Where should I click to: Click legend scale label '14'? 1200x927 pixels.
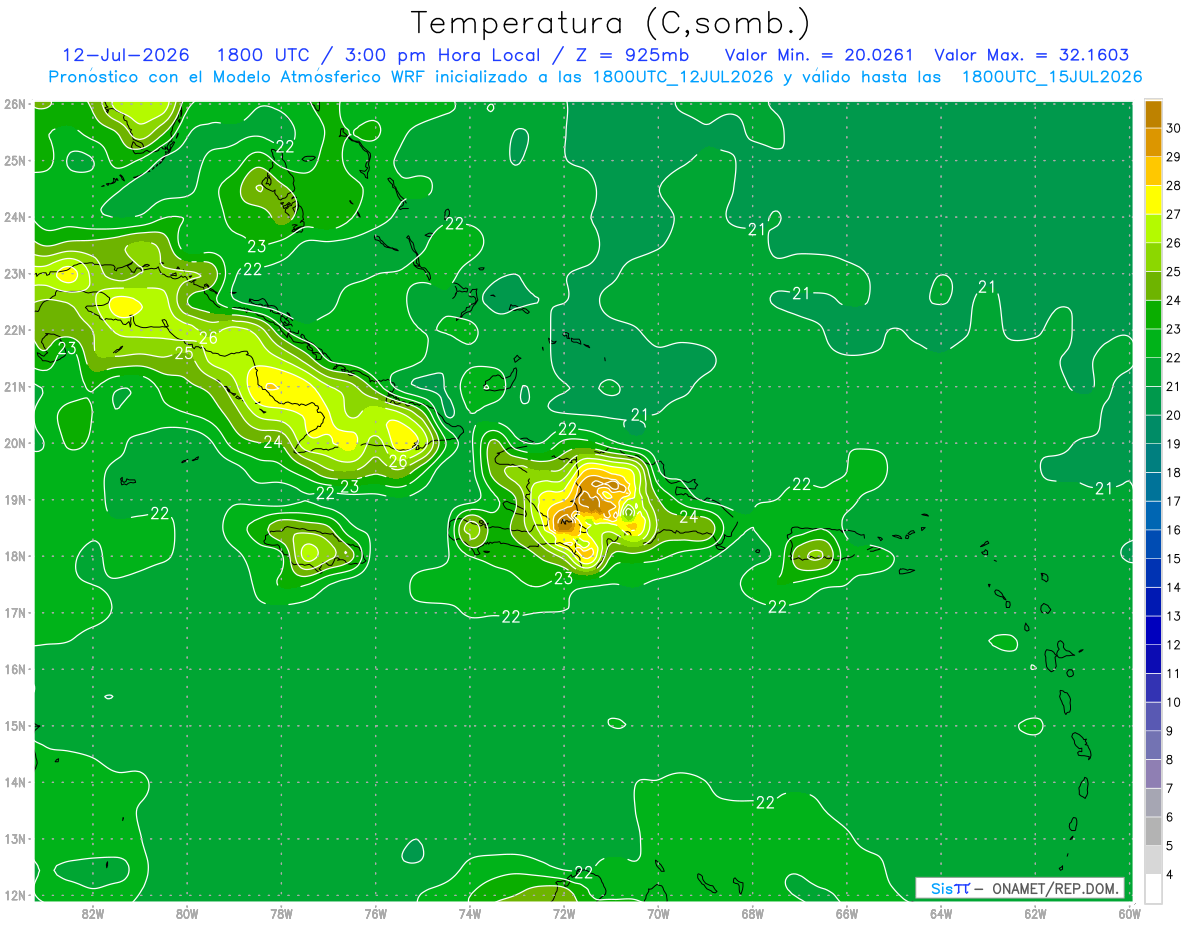(x=1173, y=588)
